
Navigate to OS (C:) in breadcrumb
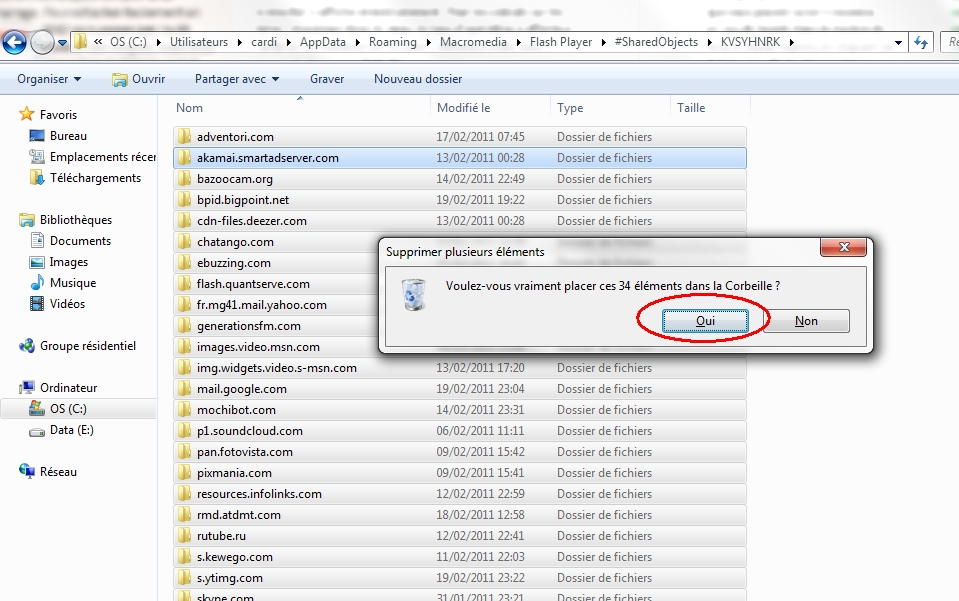128,42
